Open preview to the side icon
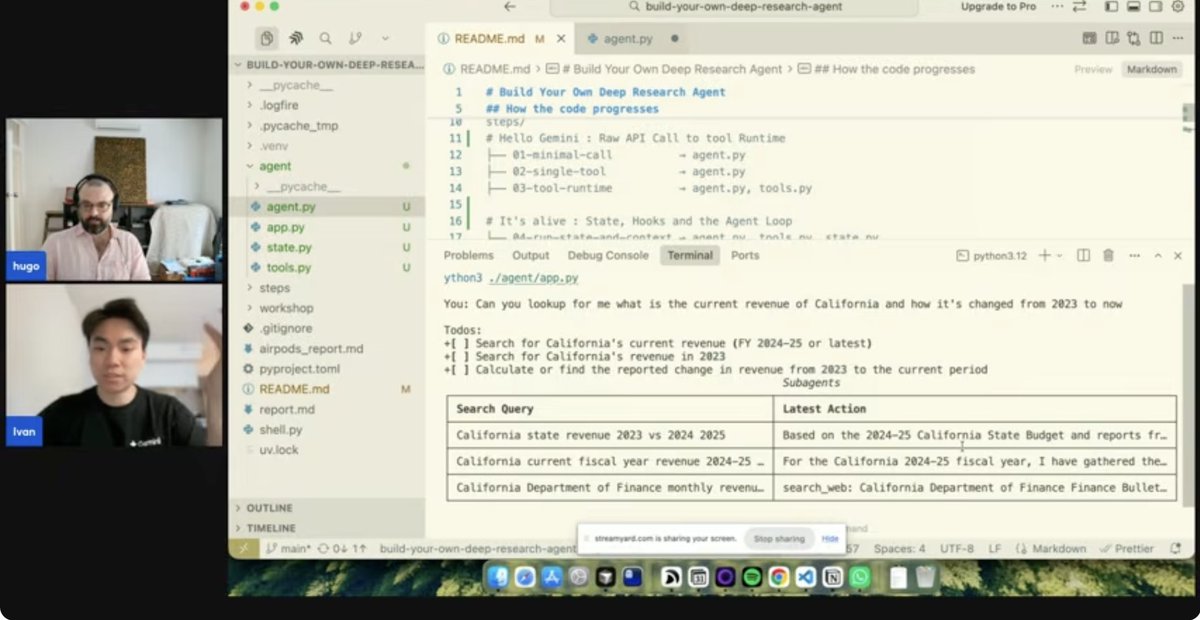Screen dimensions: 1200x620 1112,38
